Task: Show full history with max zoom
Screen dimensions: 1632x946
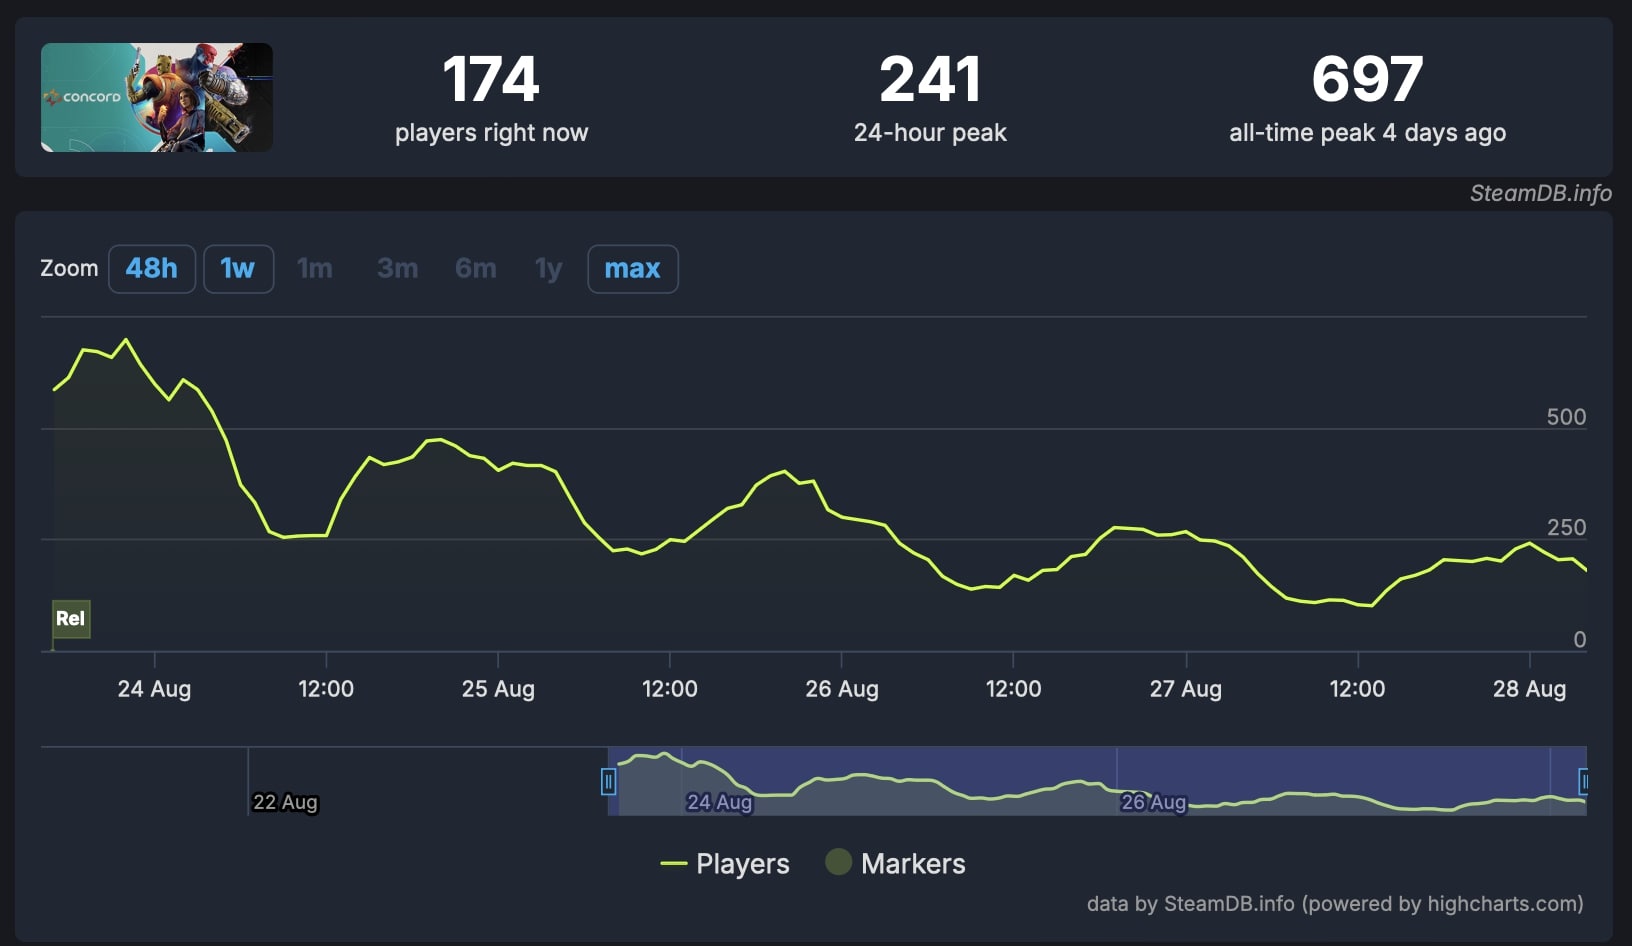Action: tap(632, 269)
